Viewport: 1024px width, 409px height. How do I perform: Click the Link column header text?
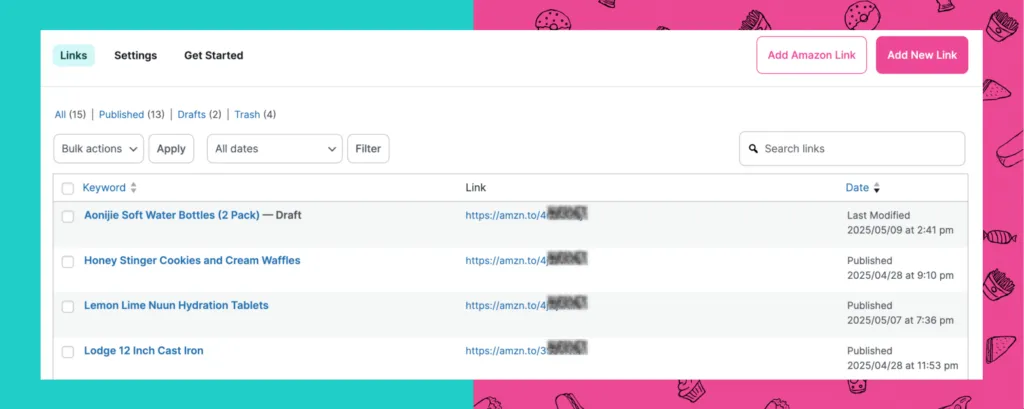[475, 188]
